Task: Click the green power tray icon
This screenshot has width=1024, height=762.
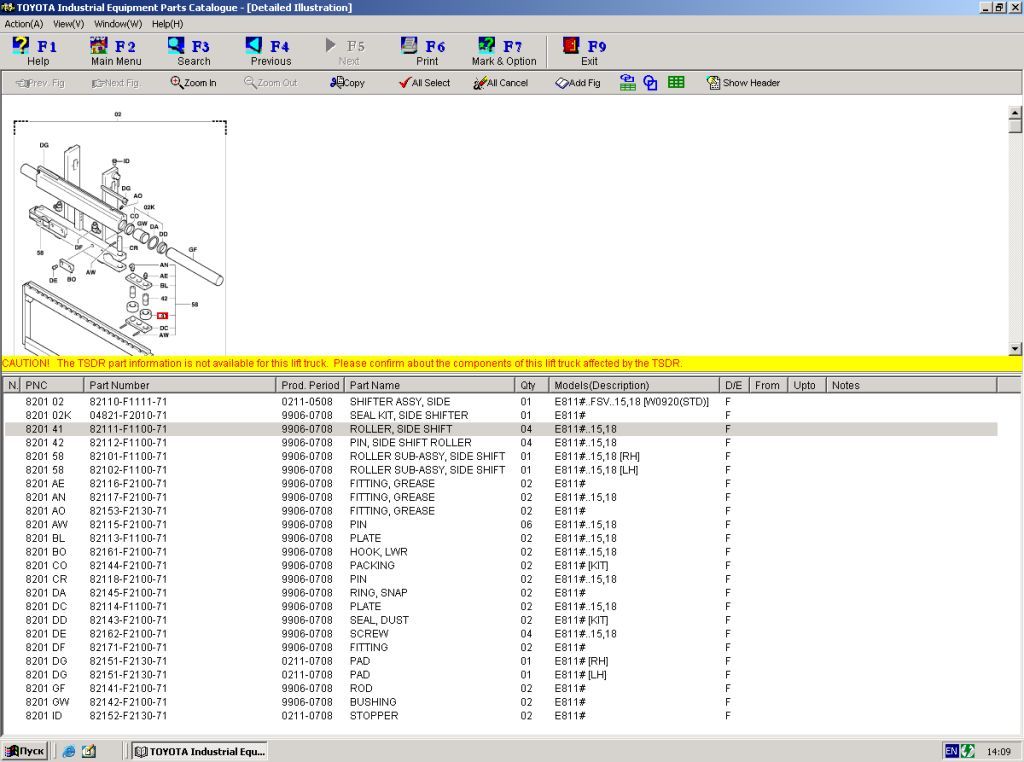Action: 967,752
